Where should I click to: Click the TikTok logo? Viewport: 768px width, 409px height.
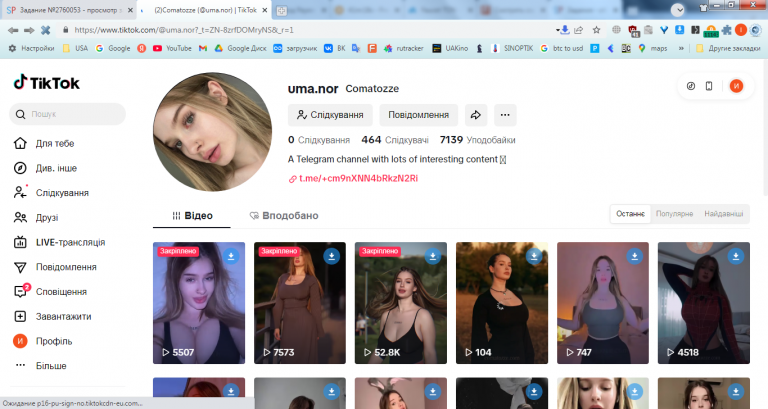pos(47,83)
